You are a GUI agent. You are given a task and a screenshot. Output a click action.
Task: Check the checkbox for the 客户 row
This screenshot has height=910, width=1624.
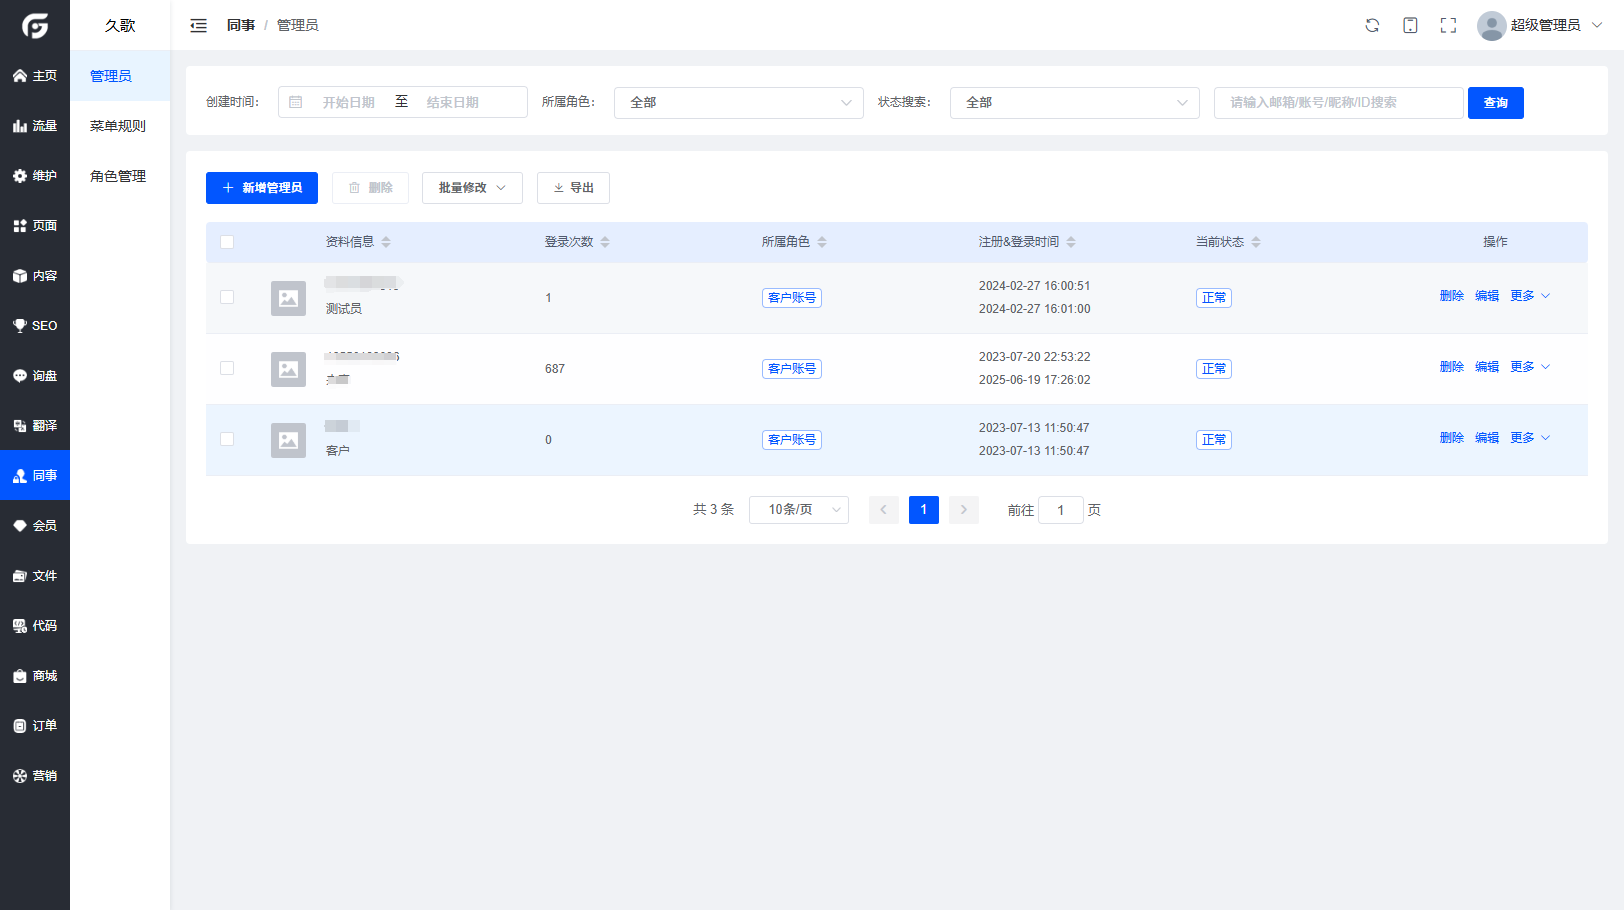pyautogui.click(x=227, y=439)
